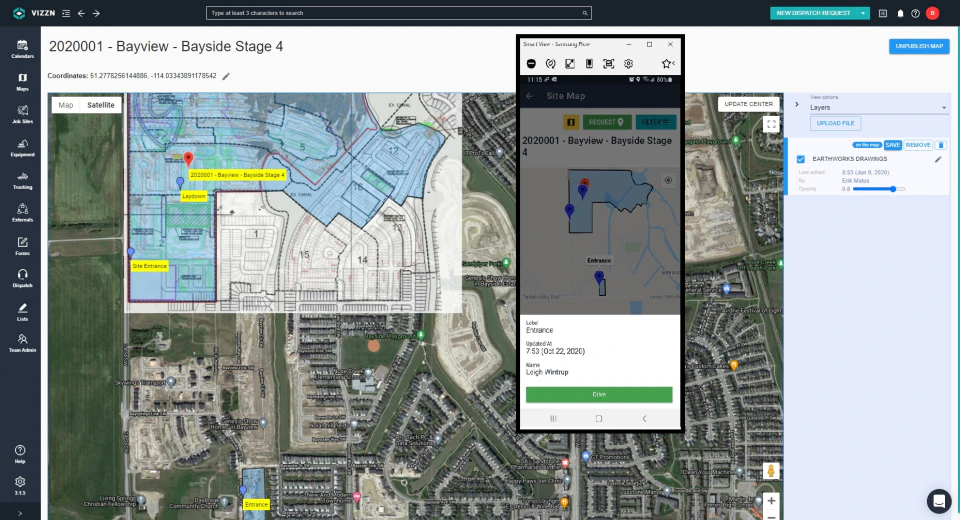Click the Samsung Flow do-not-disturb icon
Image resolution: width=960 pixels, height=520 pixels.
click(x=531, y=64)
